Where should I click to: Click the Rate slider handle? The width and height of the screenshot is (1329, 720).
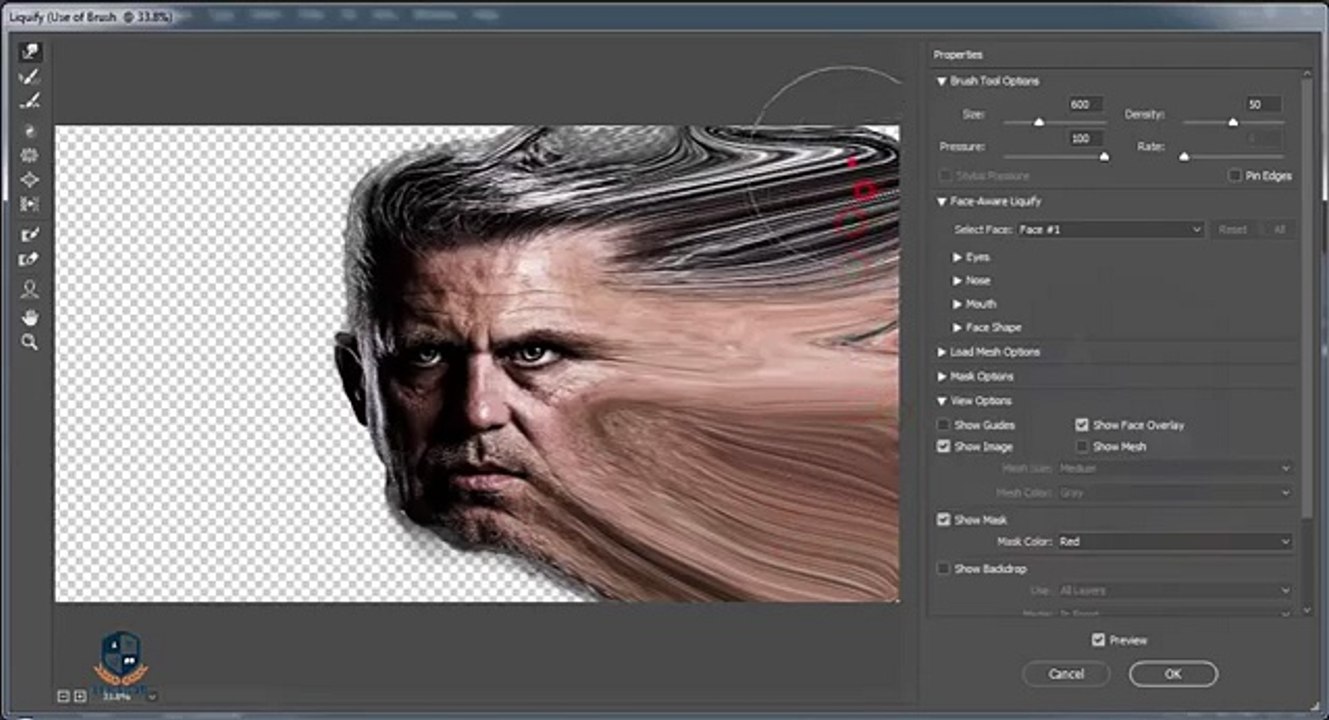(1183, 156)
